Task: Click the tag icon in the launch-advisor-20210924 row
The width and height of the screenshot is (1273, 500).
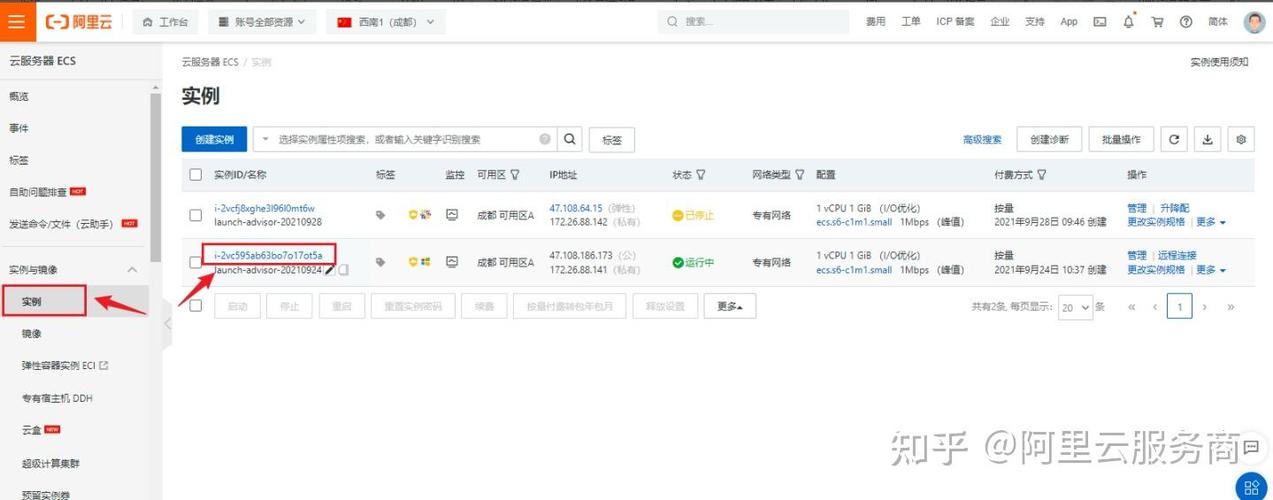Action: 380,262
